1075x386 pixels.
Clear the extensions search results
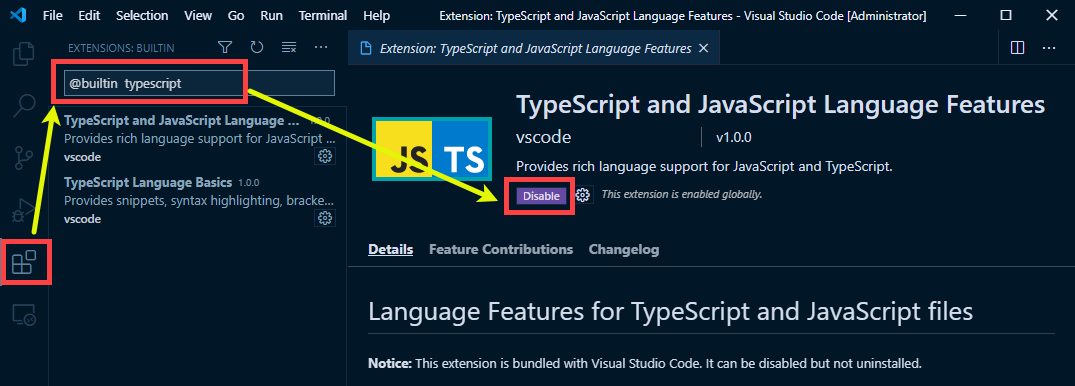[x=289, y=47]
